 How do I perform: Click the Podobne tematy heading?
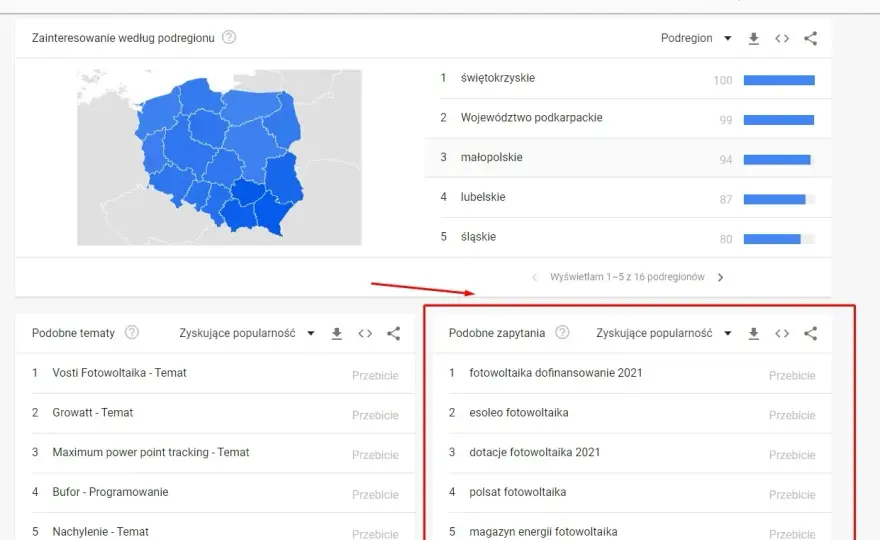(73, 333)
